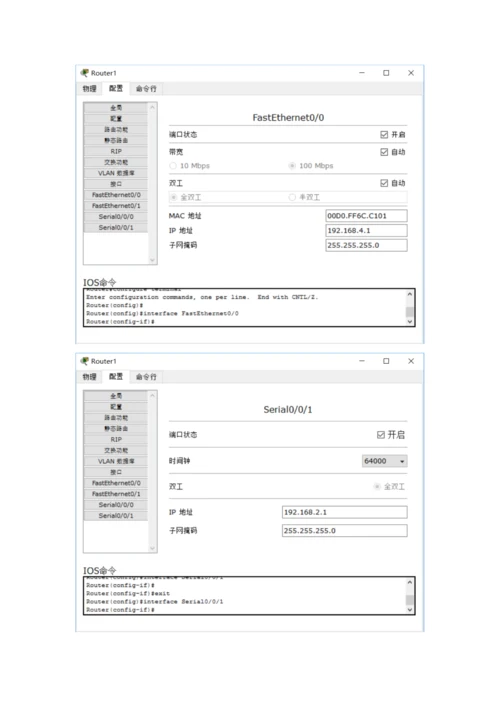Toggle 开启 port status checkbox for FastEthernet0/0

[384, 134]
